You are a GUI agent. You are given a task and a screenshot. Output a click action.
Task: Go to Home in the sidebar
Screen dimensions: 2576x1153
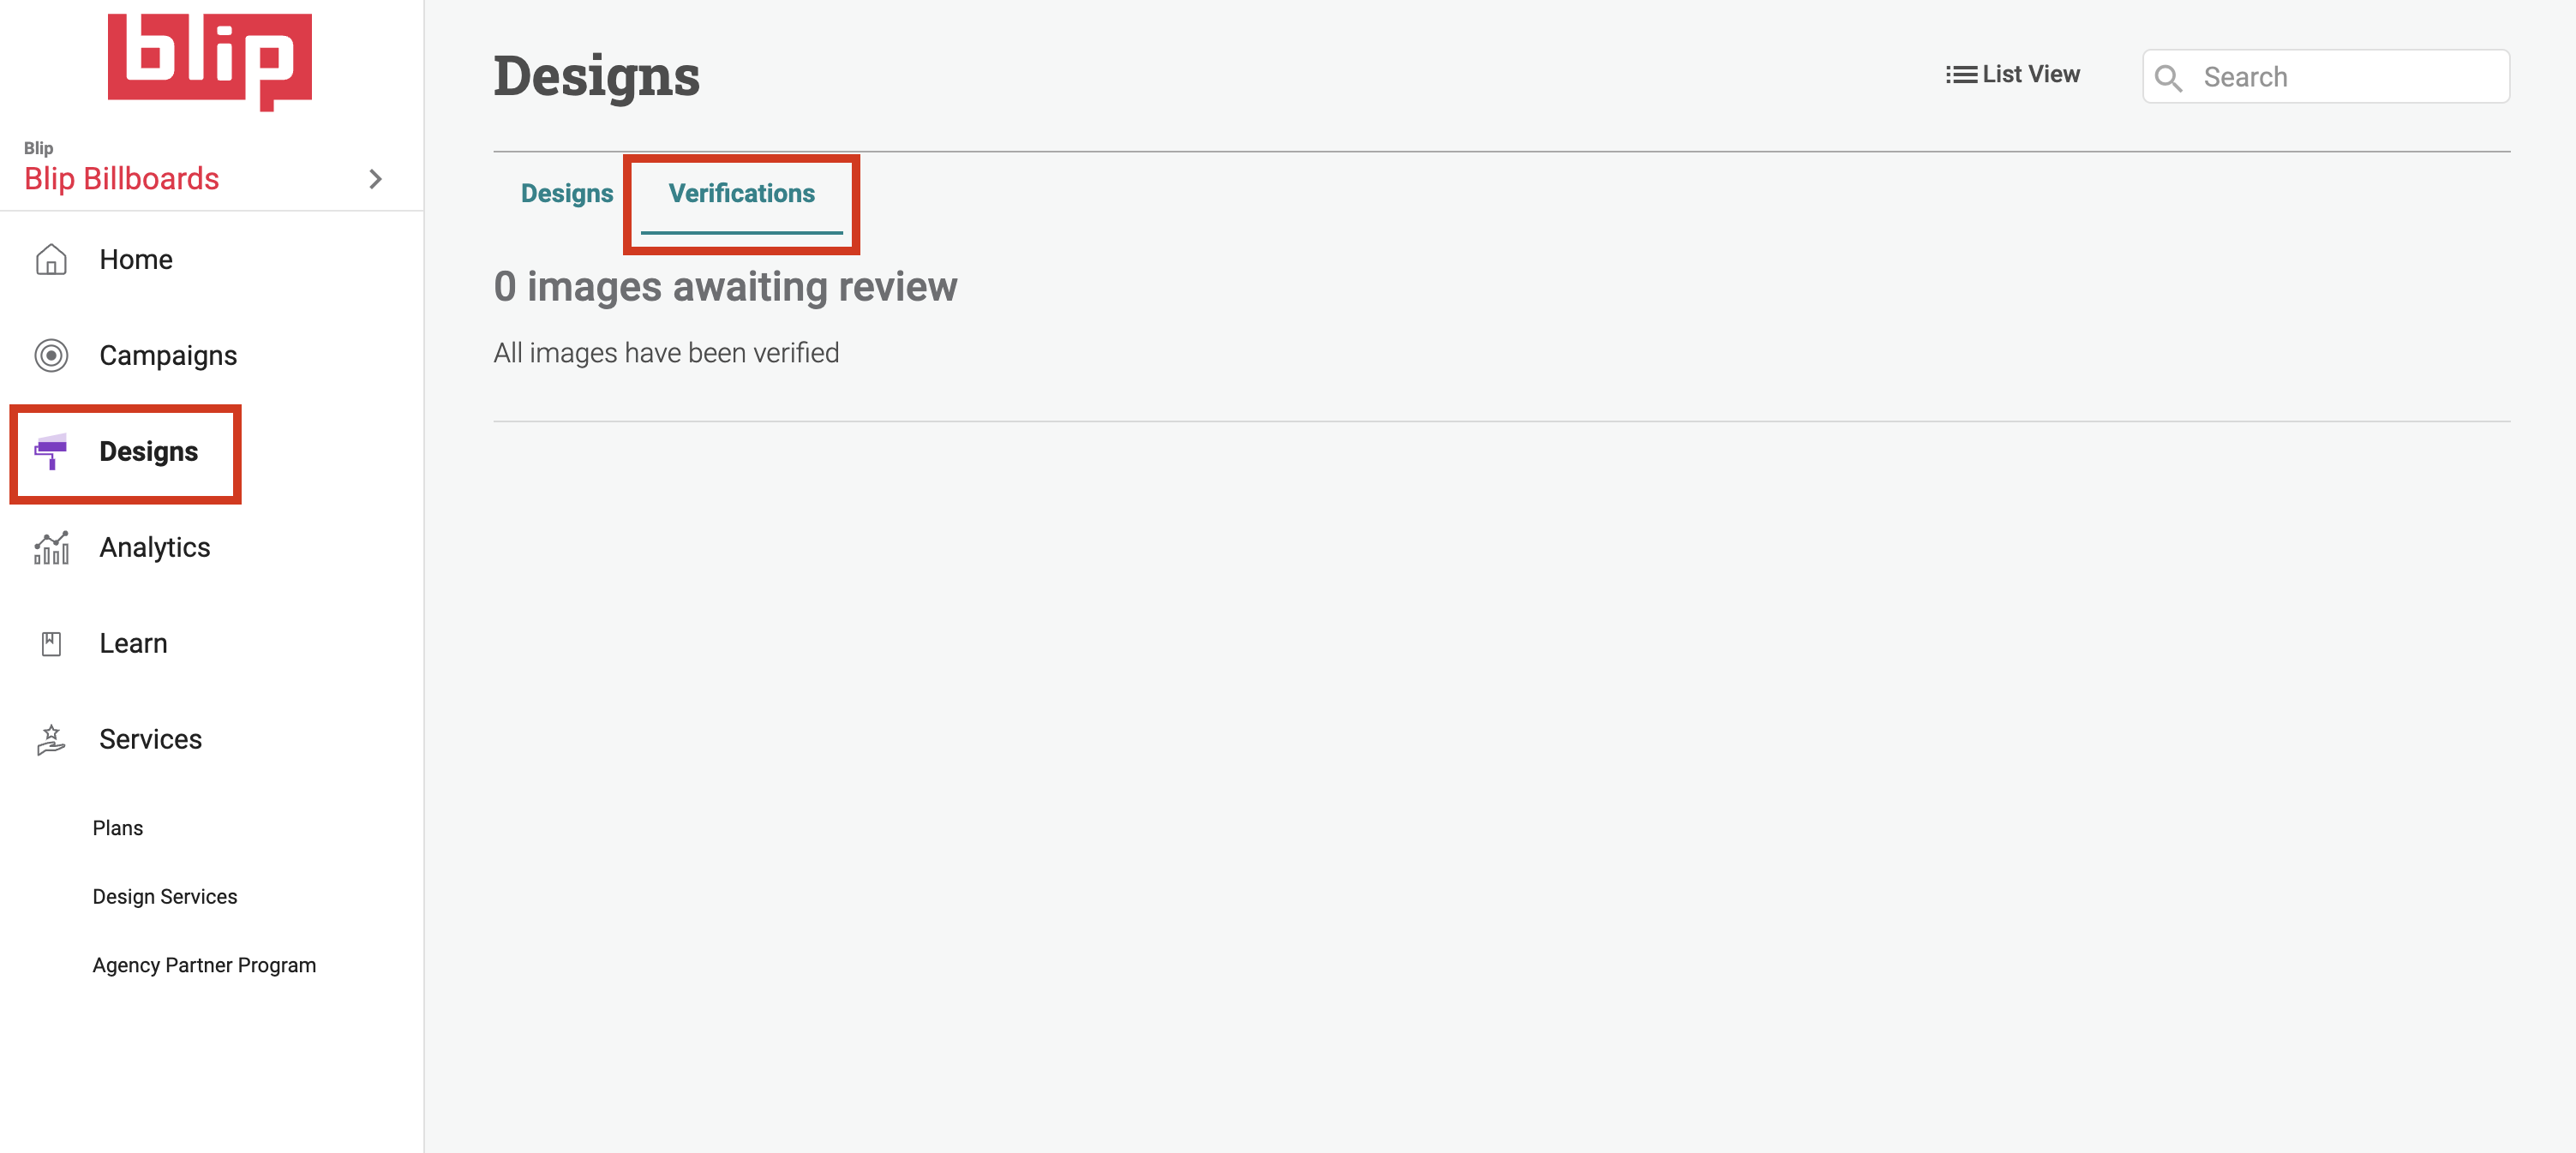click(x=136, y=260)
